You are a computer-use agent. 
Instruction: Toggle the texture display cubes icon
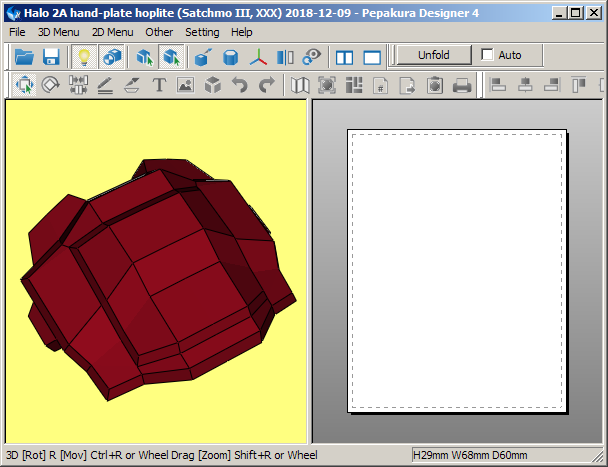point(112,57)
